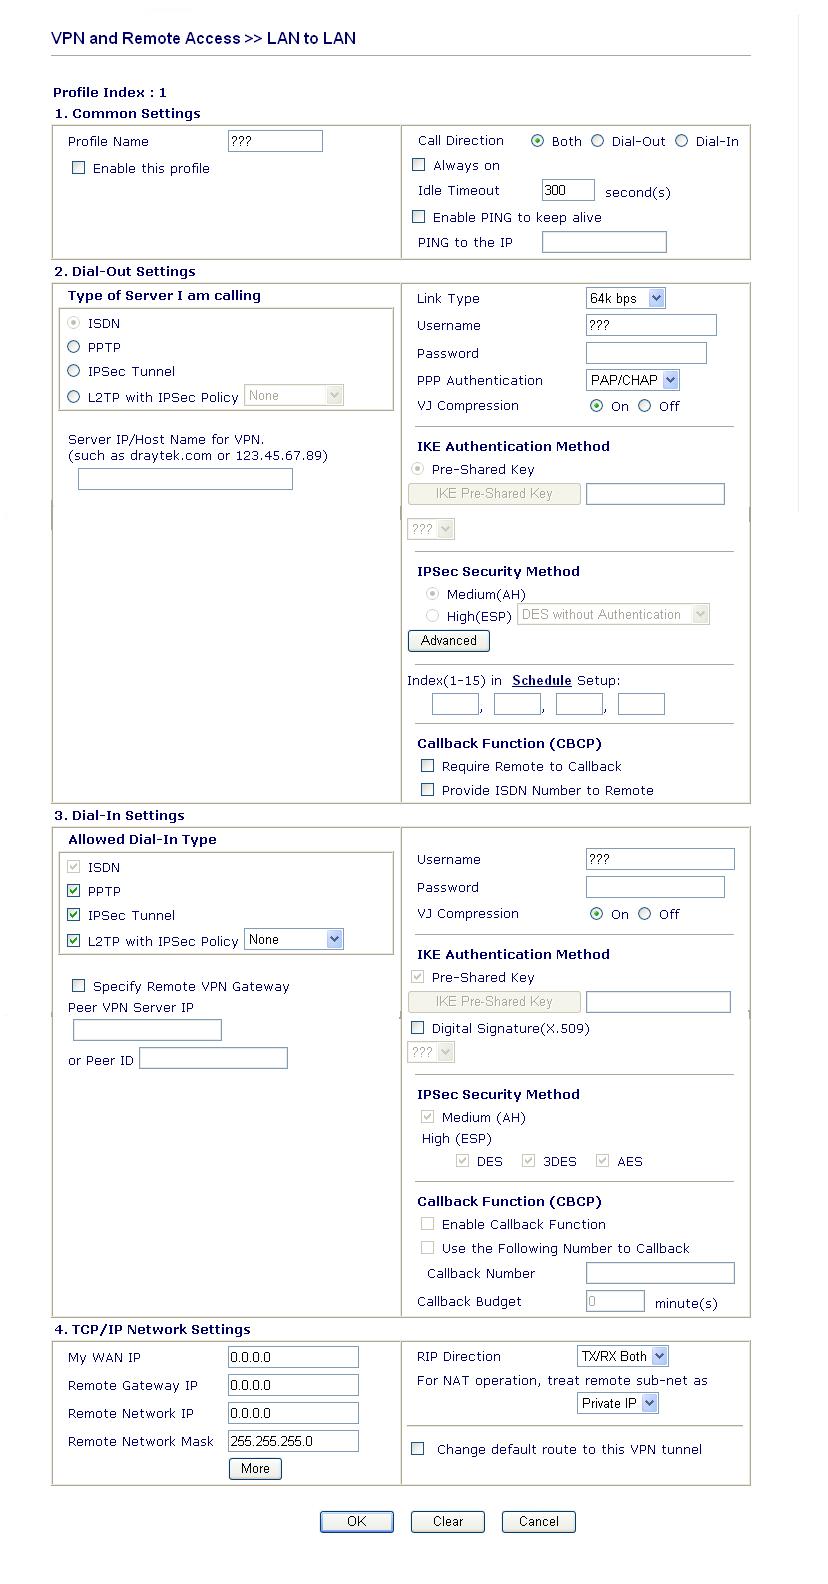The height and width of the screenshot is (1584, 828).
Task: Click the Clear button
Action: 448,1522
